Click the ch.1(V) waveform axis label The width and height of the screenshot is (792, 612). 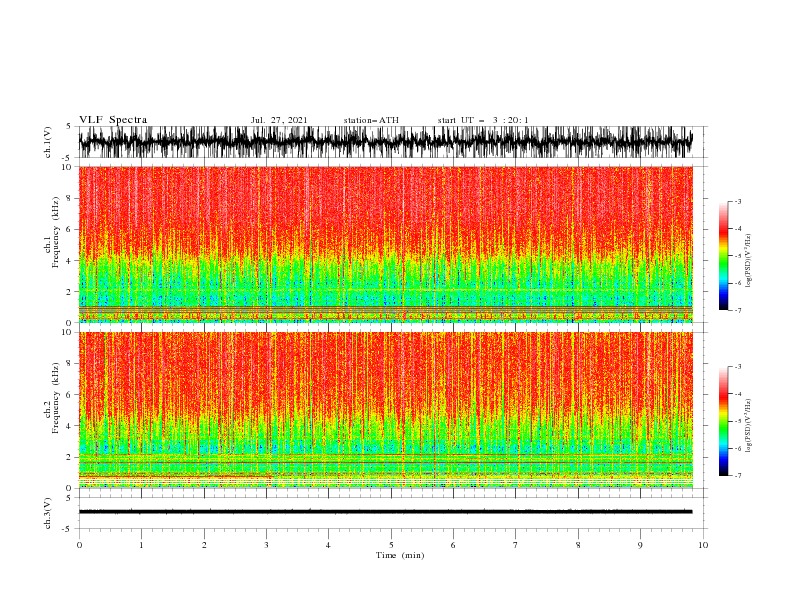47,142
